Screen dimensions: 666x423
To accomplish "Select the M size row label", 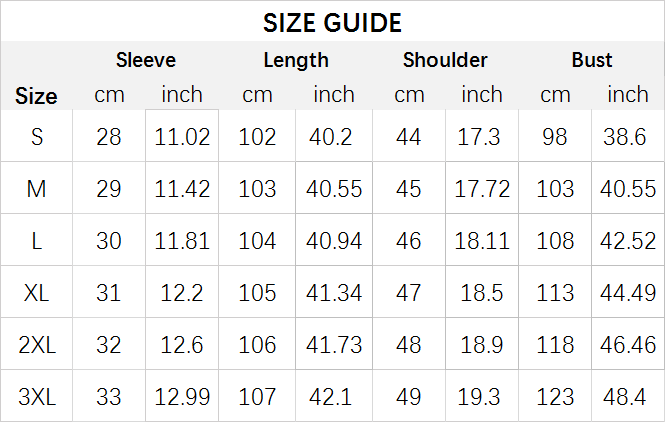I will point(37,189).
